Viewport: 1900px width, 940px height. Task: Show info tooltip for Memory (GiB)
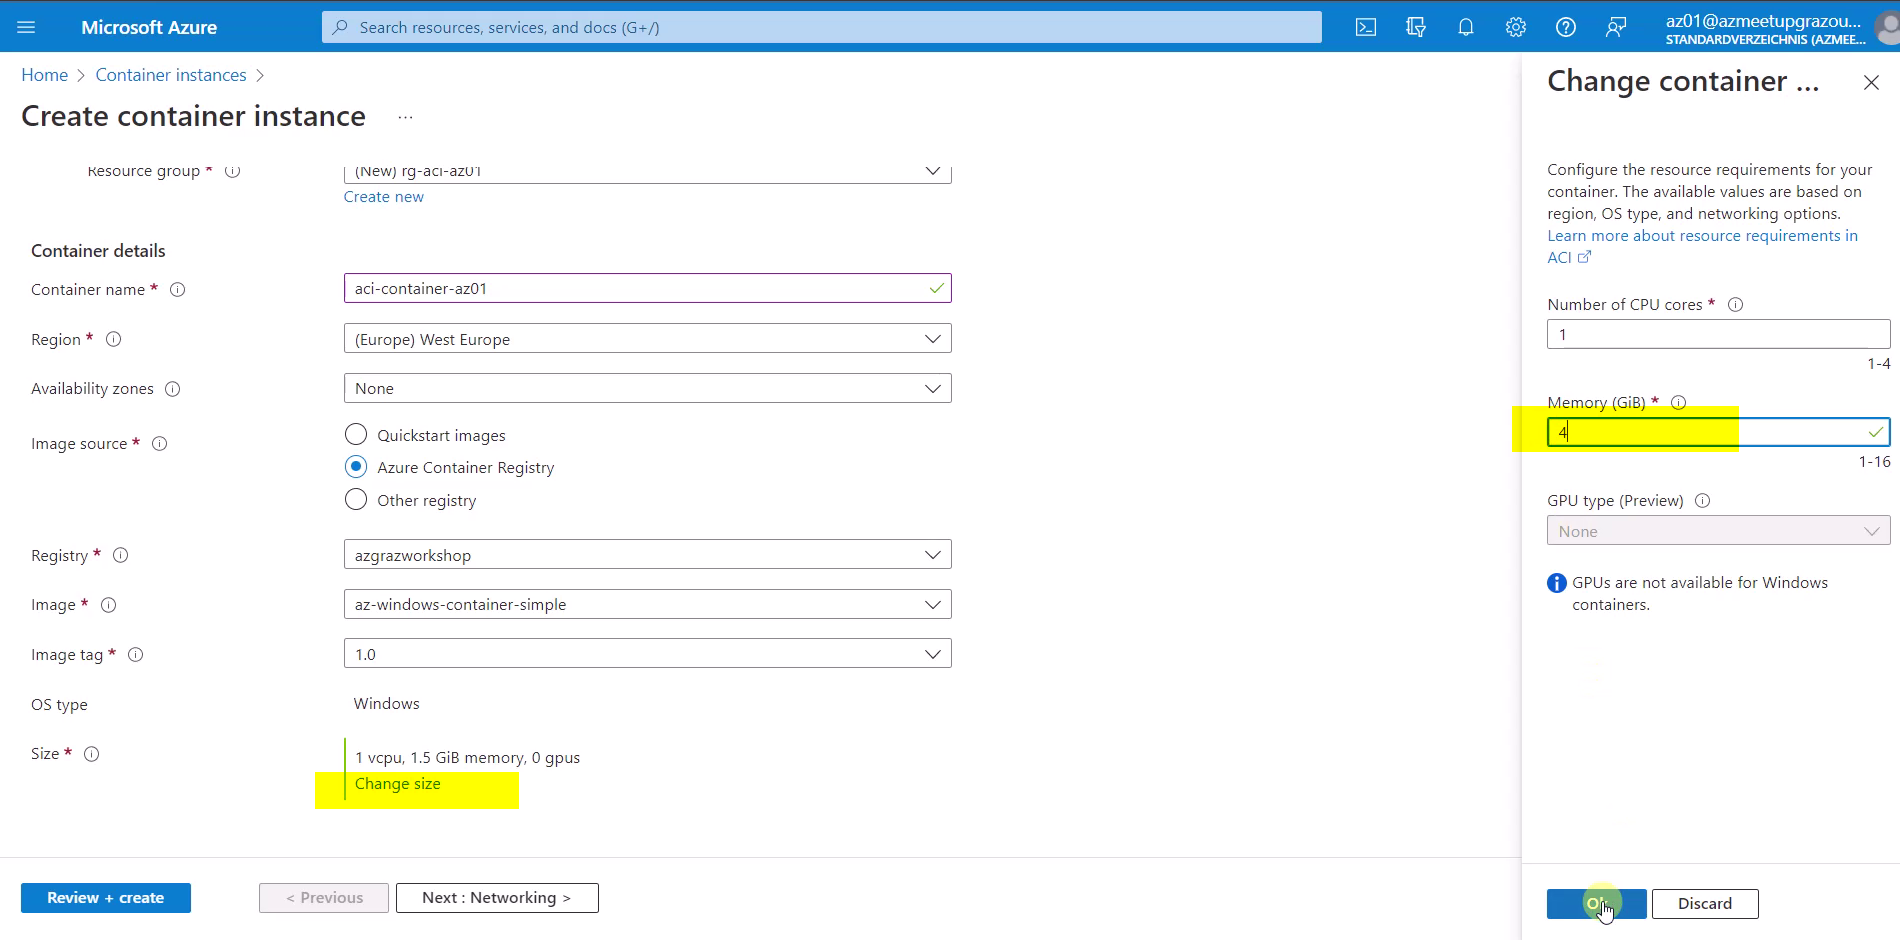click(1678, 402)
